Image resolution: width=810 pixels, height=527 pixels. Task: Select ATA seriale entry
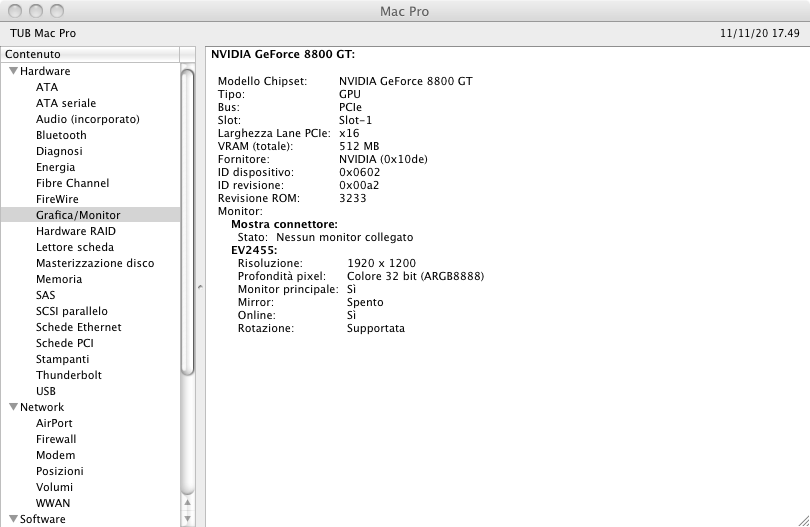66,103
